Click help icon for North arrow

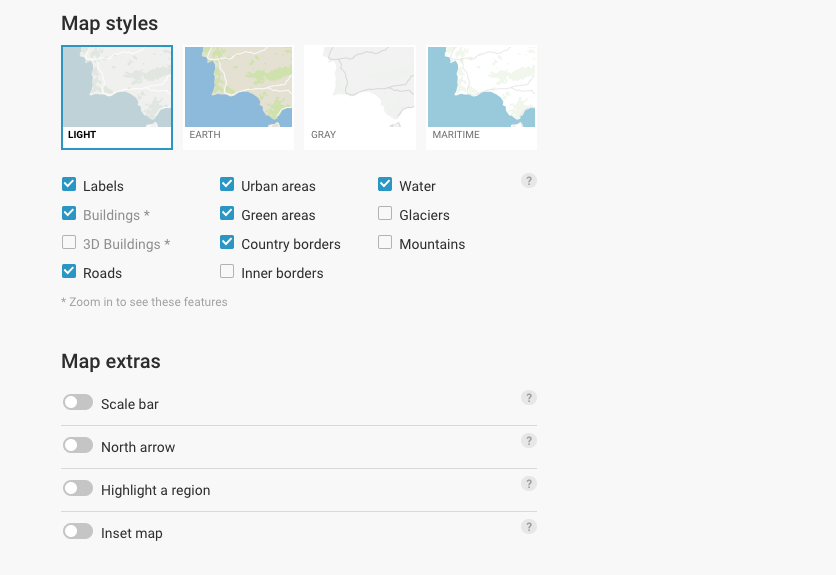(x=529, y=441)
